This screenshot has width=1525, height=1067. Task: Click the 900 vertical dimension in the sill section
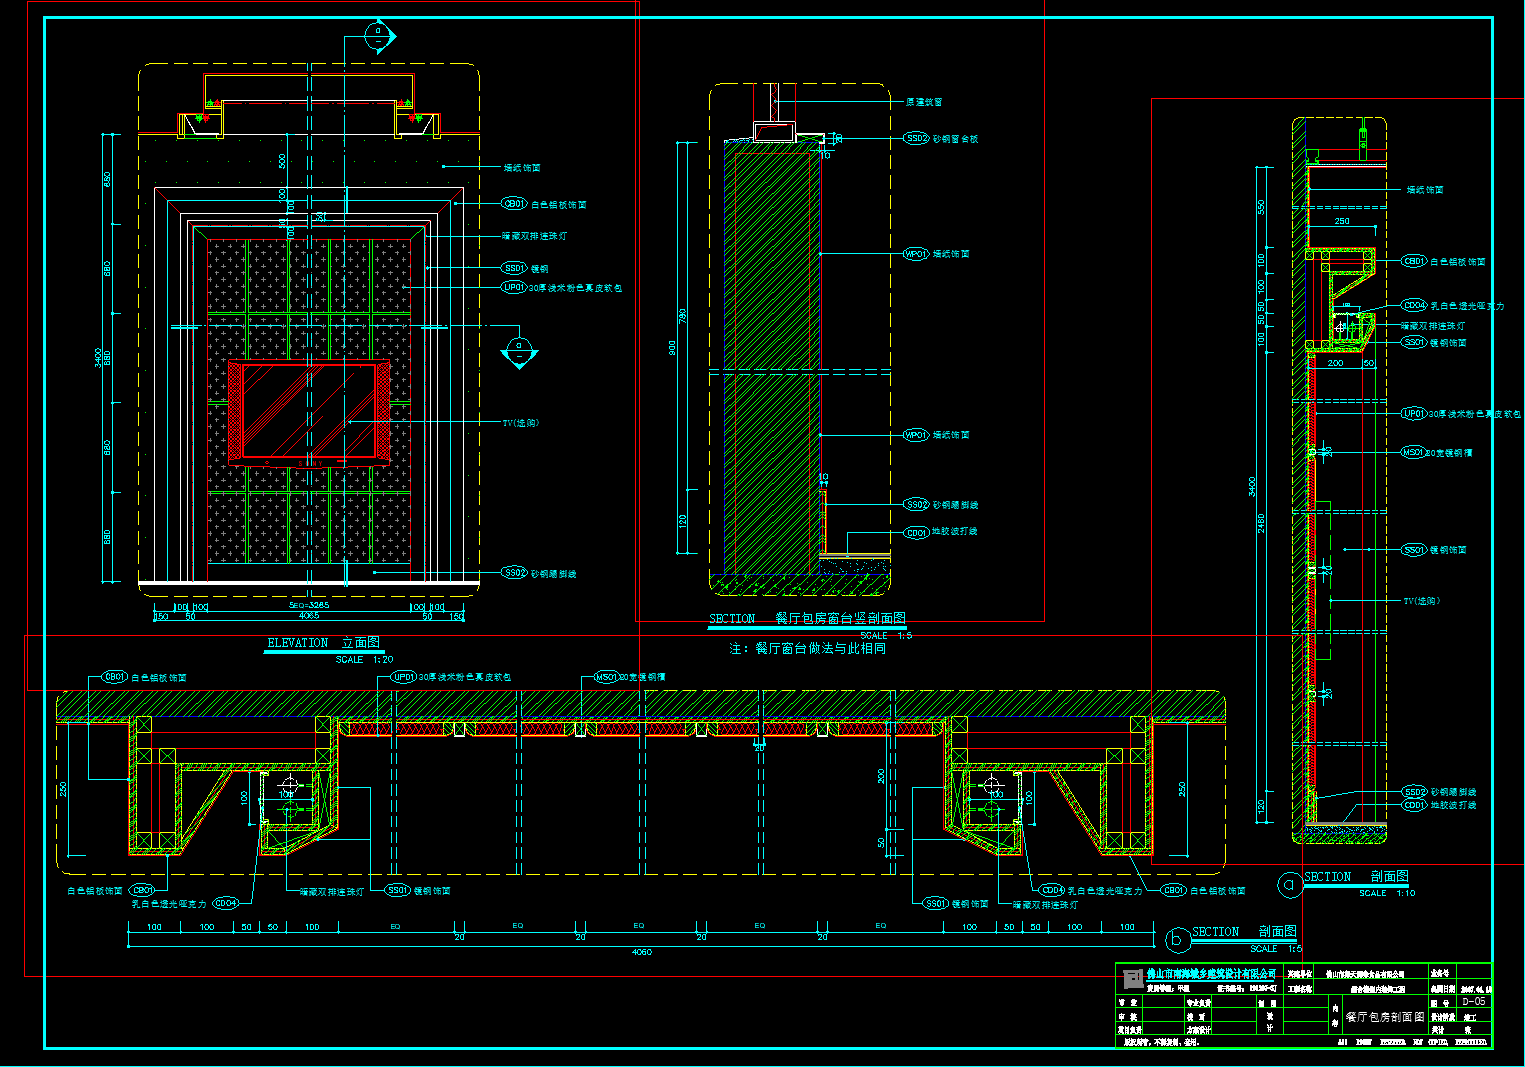[673, 347]
